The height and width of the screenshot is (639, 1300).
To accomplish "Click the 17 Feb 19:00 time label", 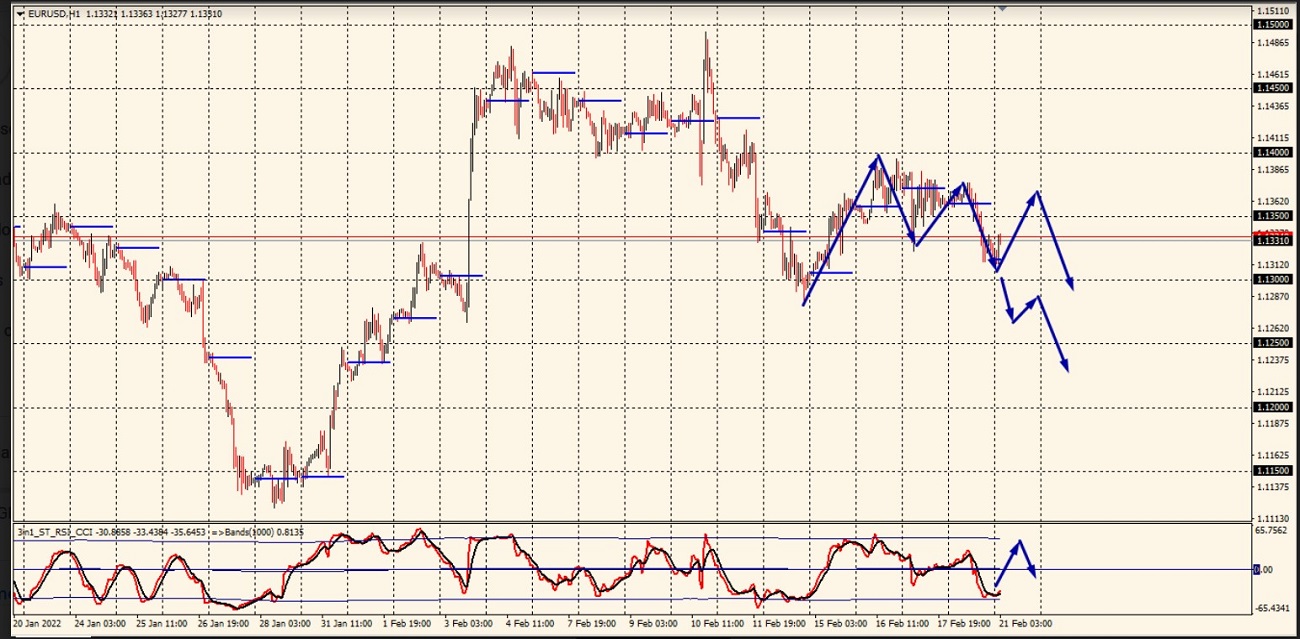I will (966, 623).
